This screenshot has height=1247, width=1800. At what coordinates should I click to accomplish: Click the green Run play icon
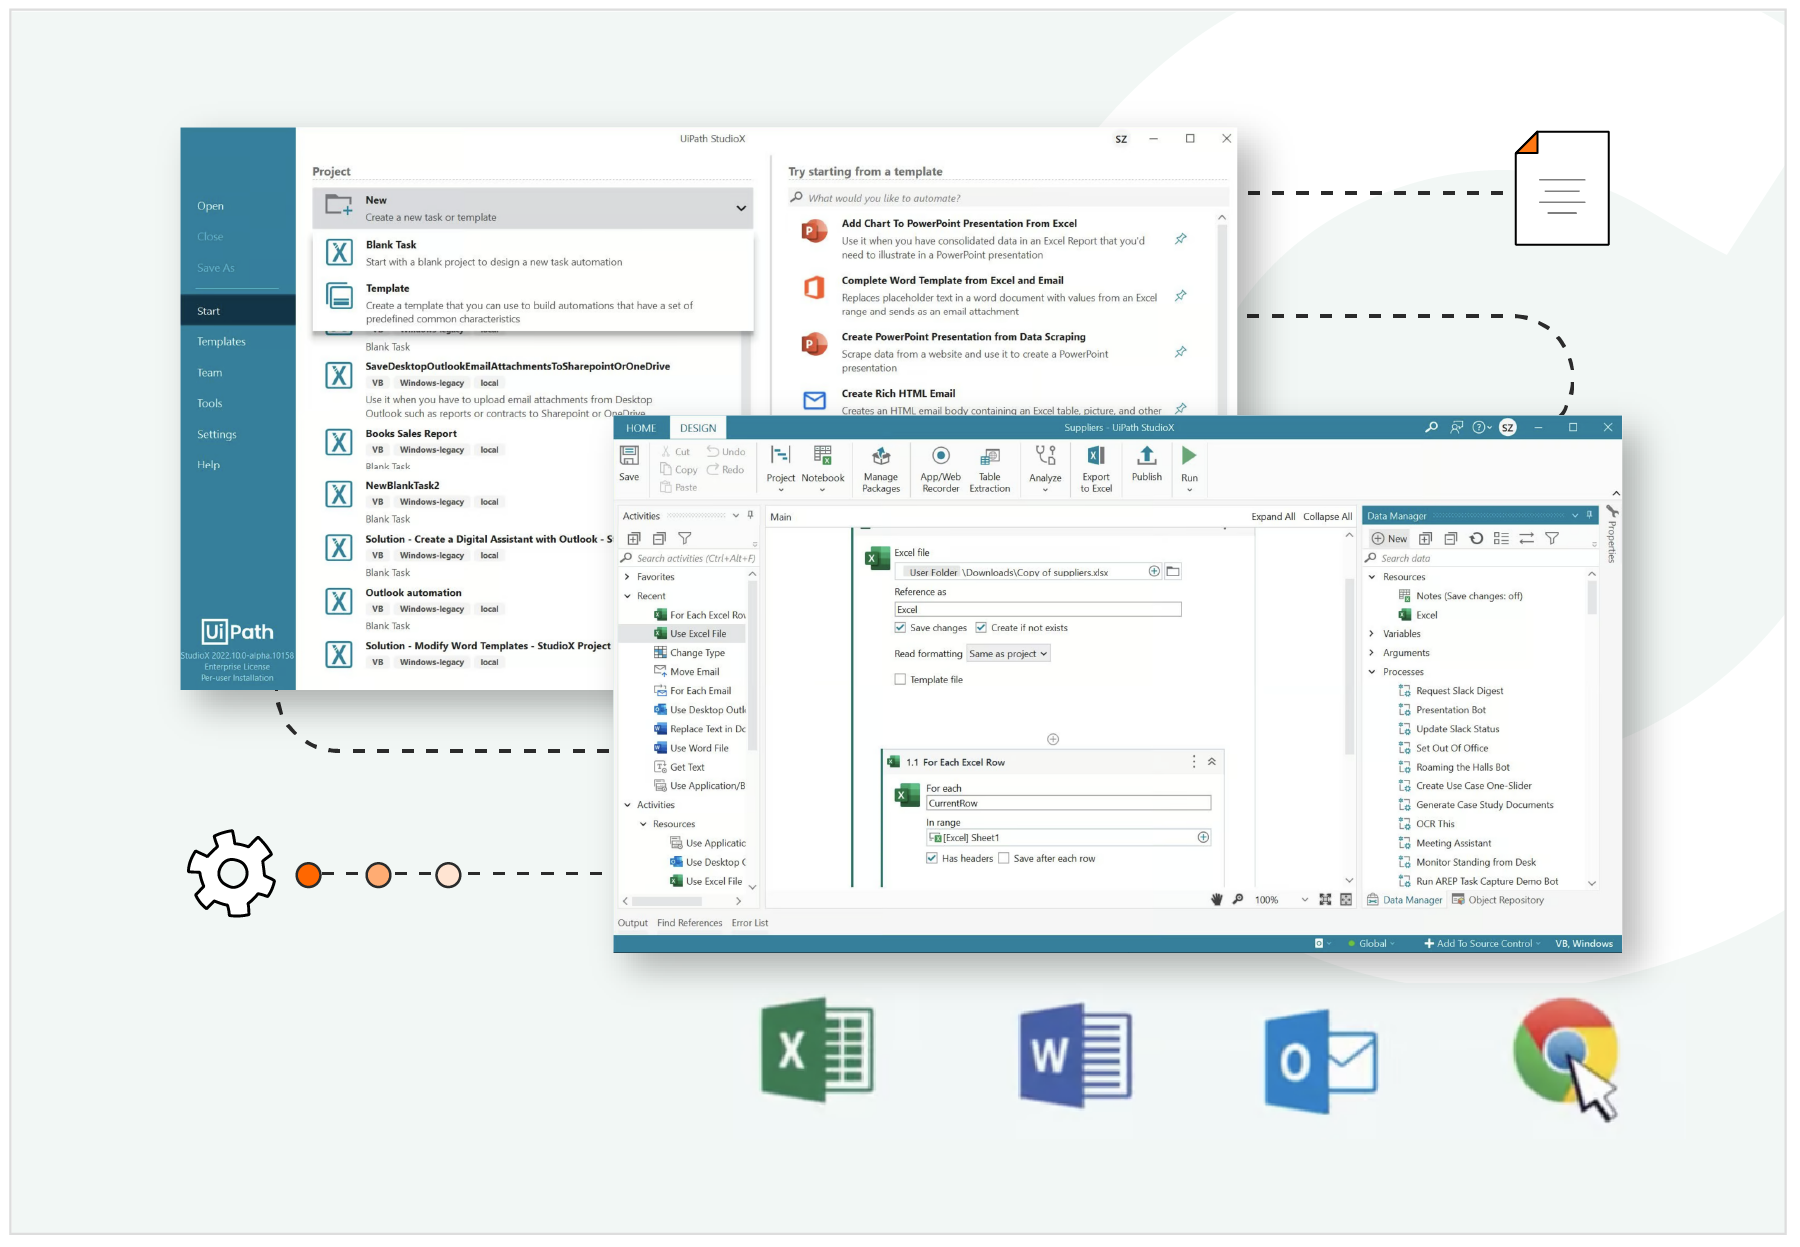point(1189,456)
